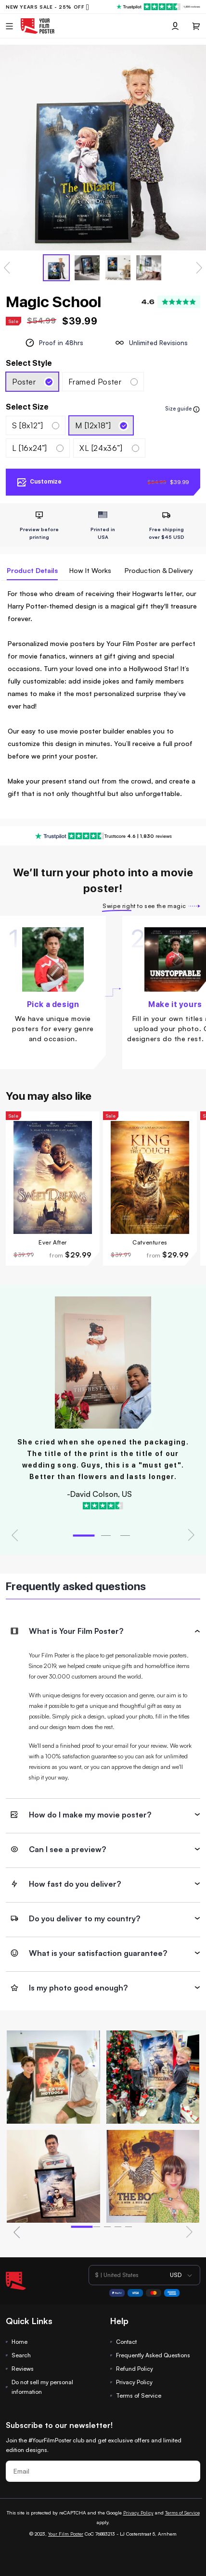Select the Framed Poster style option
Viewport: 206px width, 2576px height.
point(103,381)
